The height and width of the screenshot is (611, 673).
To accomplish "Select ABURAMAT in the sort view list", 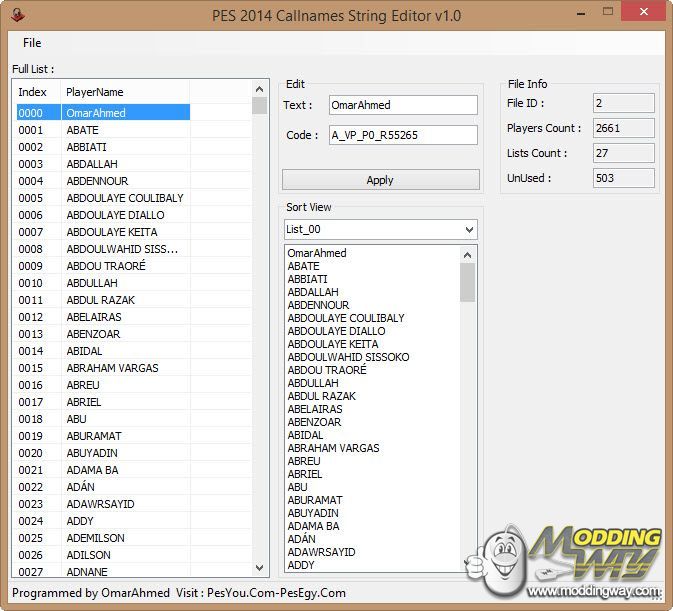I will coord(315,500).
